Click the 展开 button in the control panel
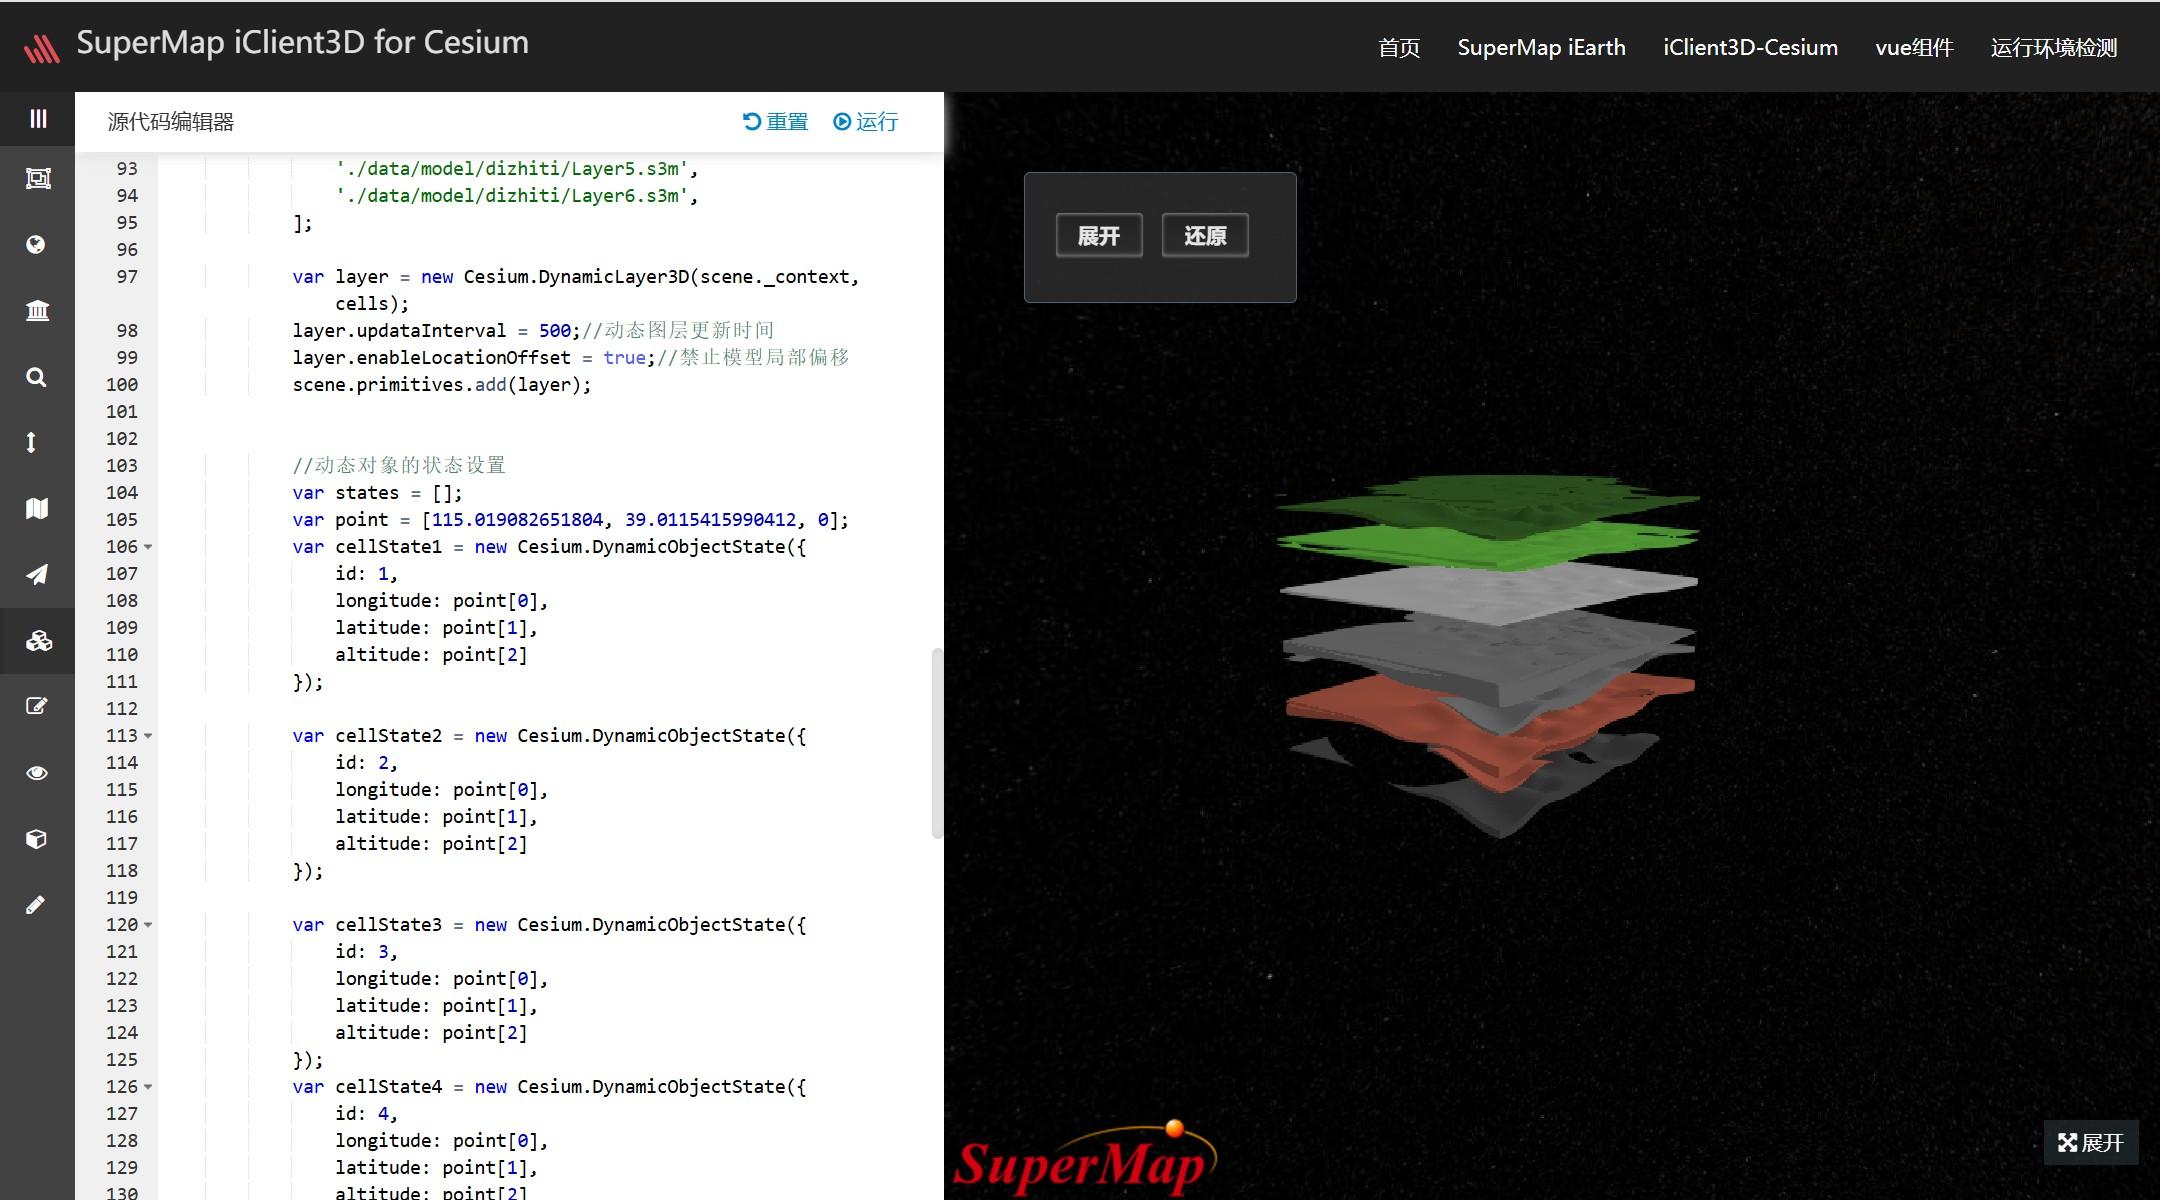Image resolution: width=2160 pixels, height=1200 pixels. pyautogui.click(x=1099, y=236)
